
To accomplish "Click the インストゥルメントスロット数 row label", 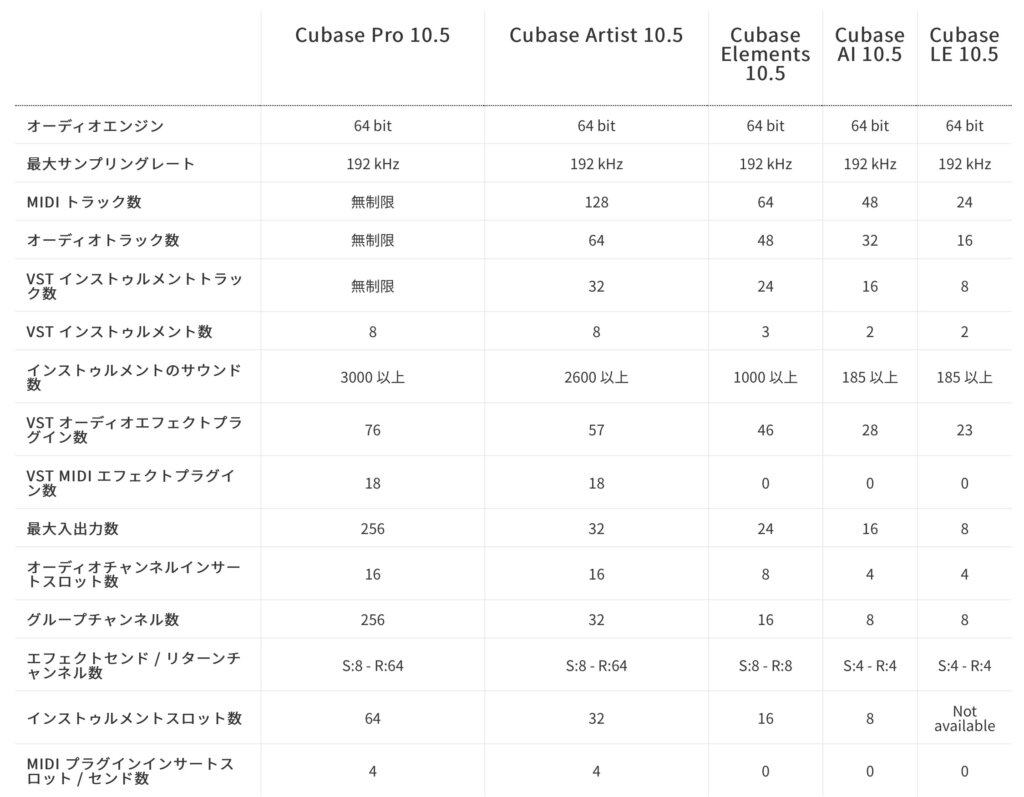I will click(x=134, y=718).
